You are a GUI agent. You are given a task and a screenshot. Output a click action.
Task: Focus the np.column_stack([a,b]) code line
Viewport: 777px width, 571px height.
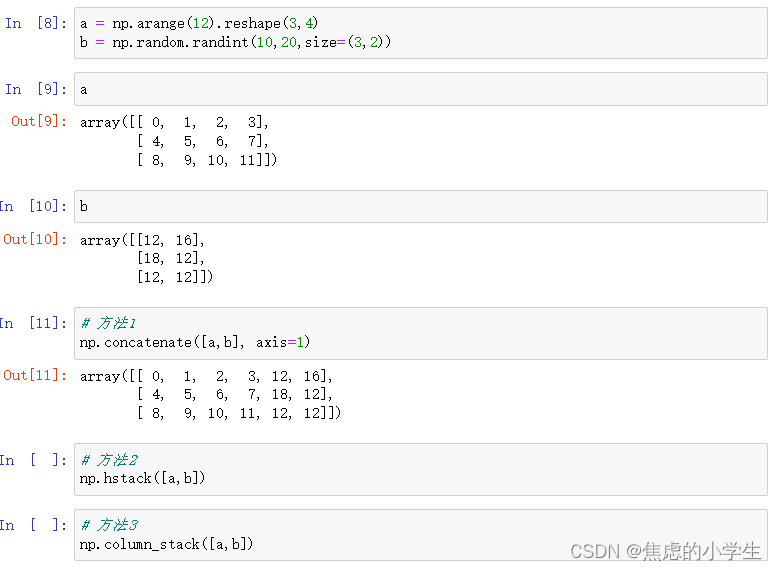coord(167,544)
